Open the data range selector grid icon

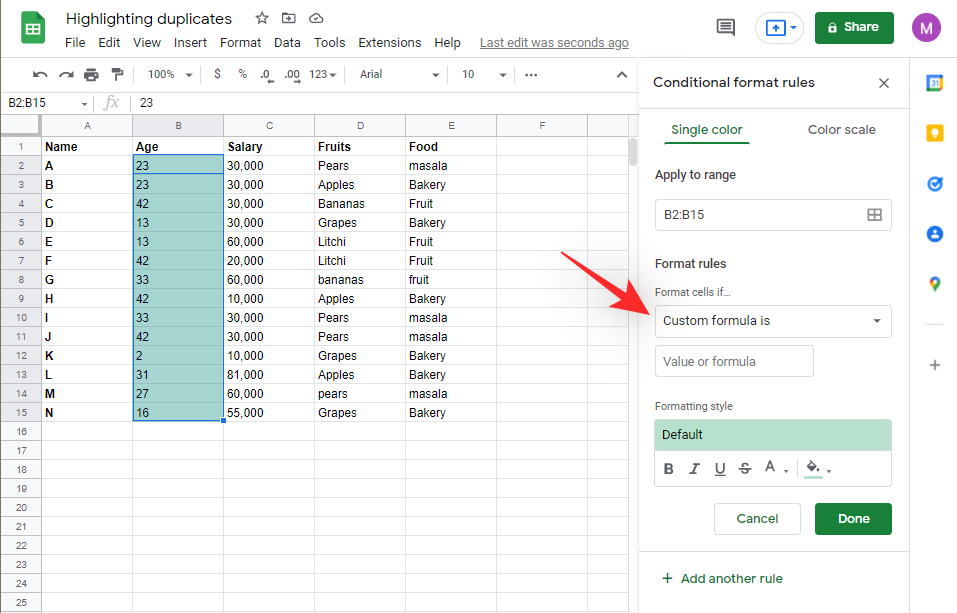(875, 214)
